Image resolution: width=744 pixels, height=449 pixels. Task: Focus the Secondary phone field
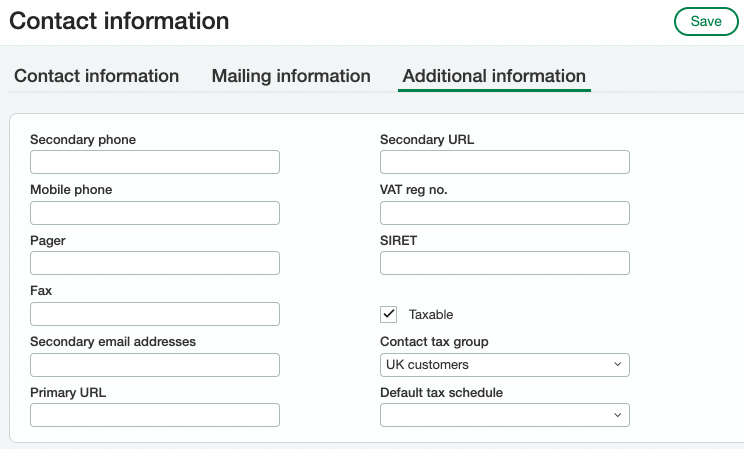point(155,162)
